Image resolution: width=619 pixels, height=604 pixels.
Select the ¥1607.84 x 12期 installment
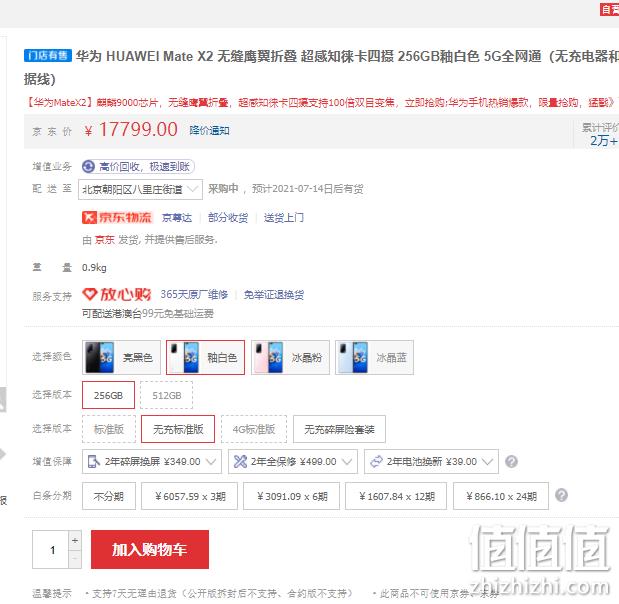[x=396, y=496]
